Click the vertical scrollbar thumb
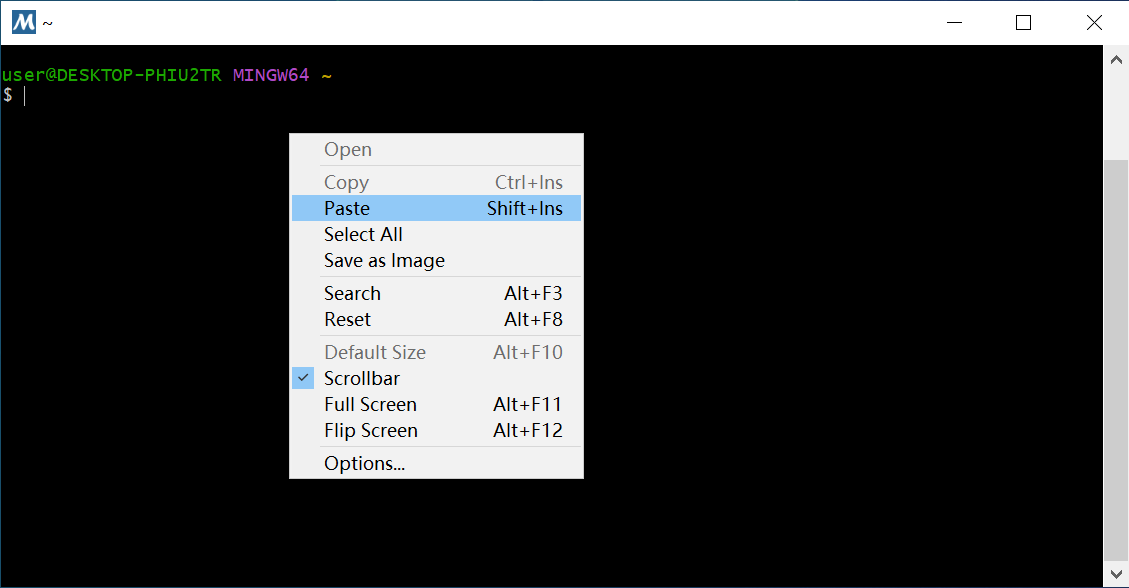1129x588 pixels. (x=1116, y=360)
